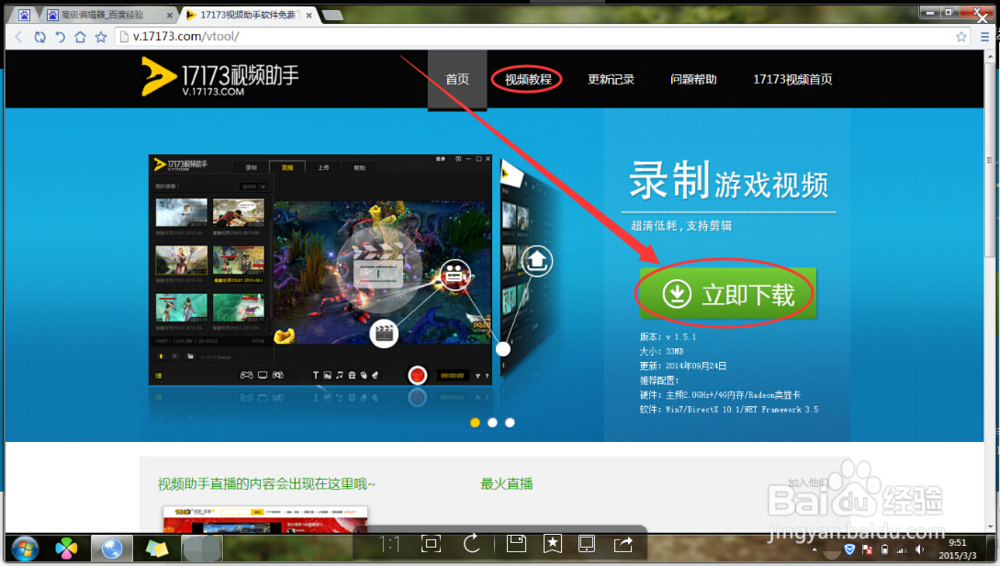Click the fit-to-screen viewer icon
Viewport: 1000px width, 566px height.
pyautogui.click(x=431, y=544)
